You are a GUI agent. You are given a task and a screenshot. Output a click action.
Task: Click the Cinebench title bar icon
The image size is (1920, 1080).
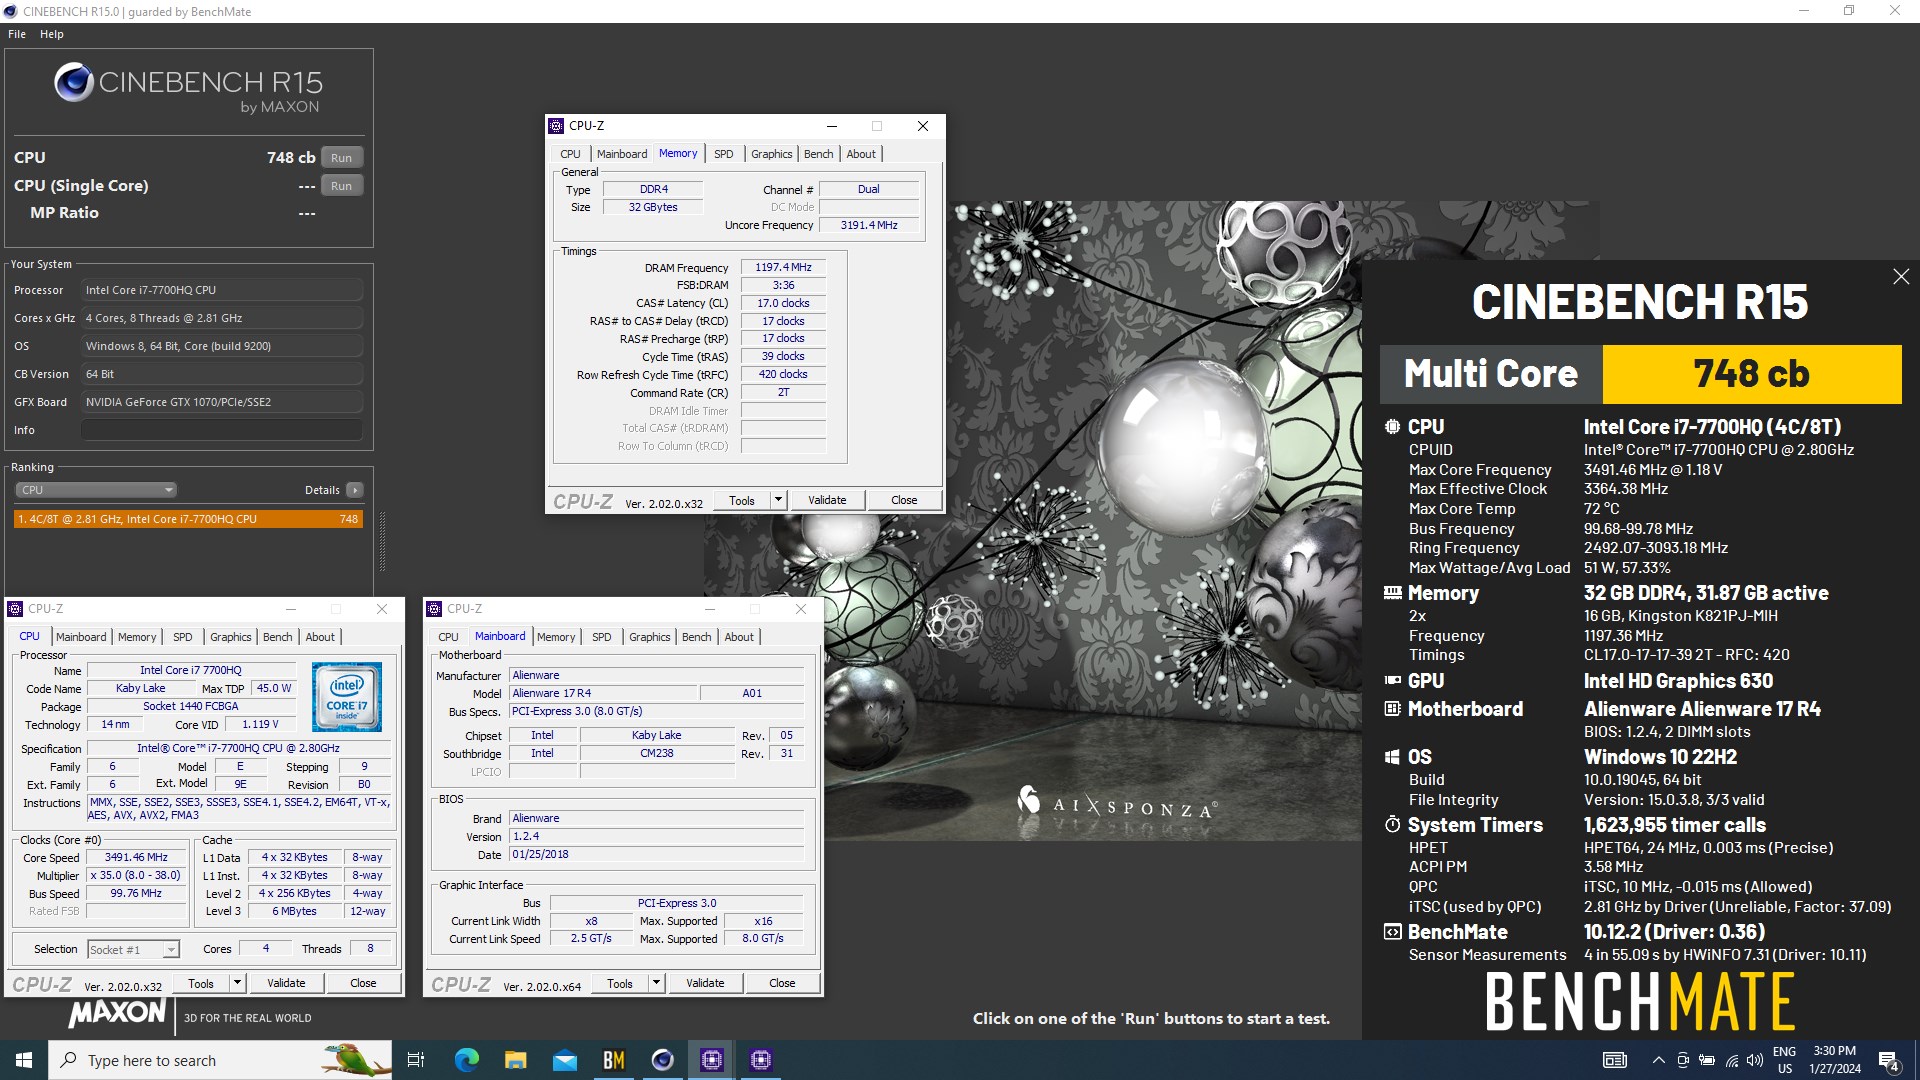[11, 11]
